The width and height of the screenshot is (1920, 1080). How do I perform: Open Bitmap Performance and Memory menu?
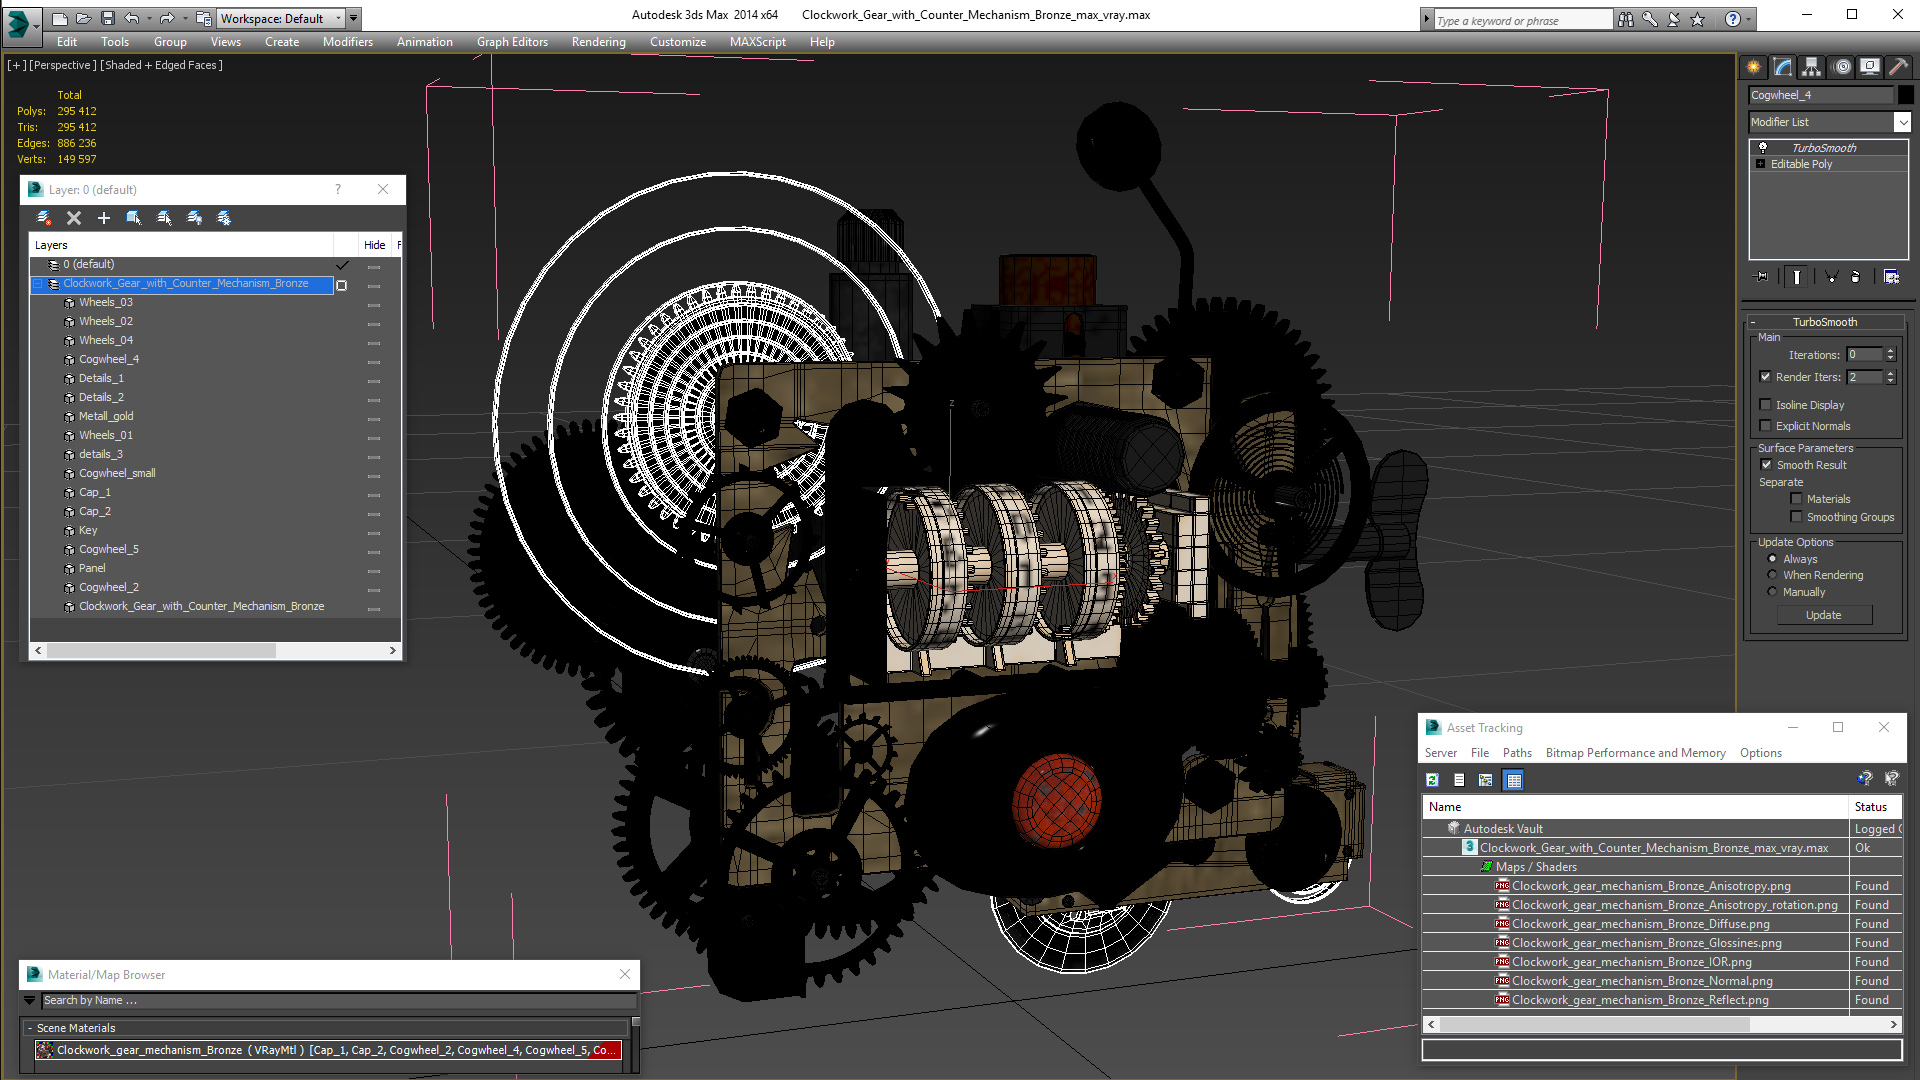[x=1635, y=753]
